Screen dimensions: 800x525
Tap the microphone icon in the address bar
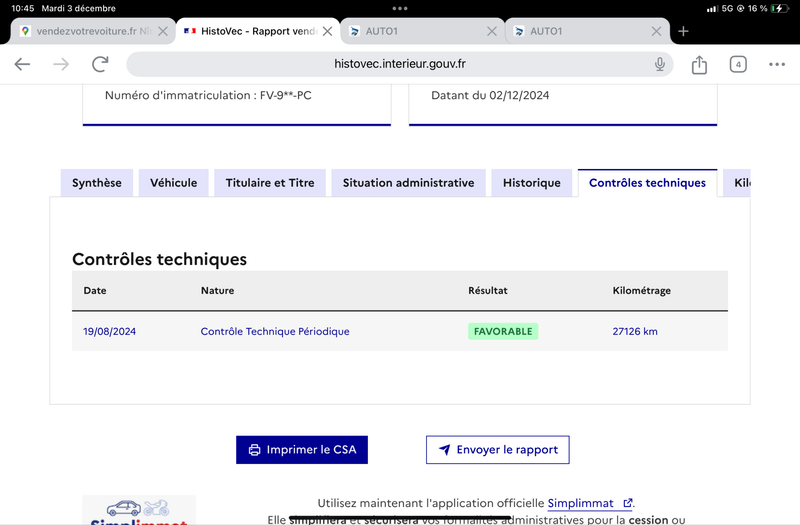(660, 64)
